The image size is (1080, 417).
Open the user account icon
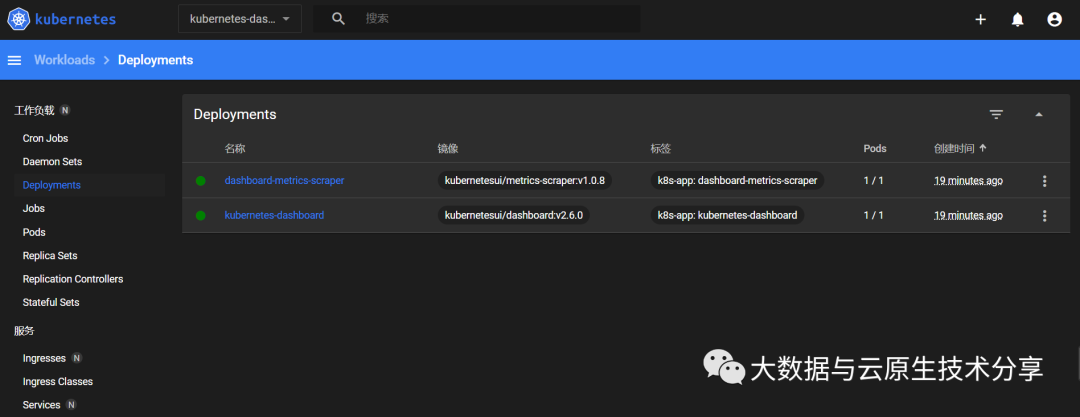[x=1055, y=19]
